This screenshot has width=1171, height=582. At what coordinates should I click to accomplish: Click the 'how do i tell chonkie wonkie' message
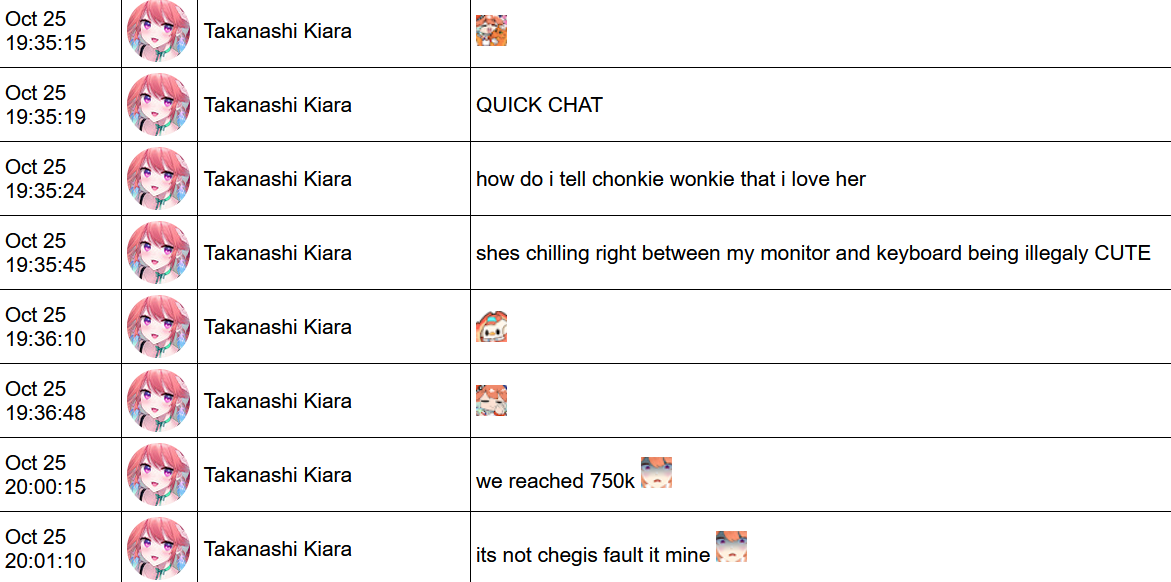click(671, 179)
